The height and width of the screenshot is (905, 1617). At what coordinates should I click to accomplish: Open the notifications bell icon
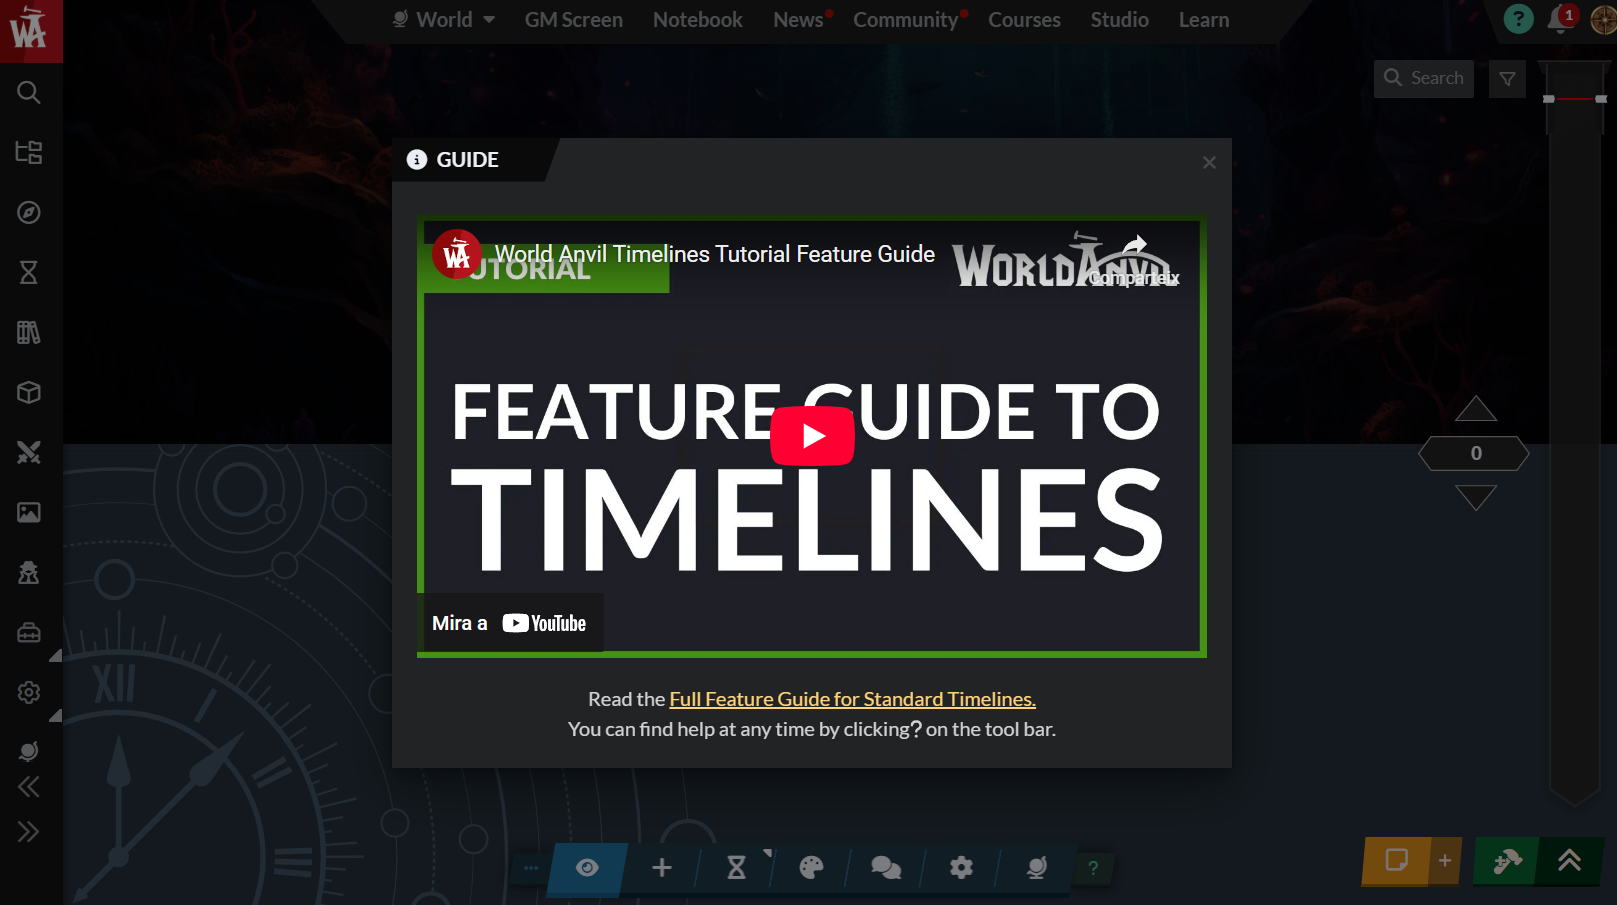[x=1560, y=20]
